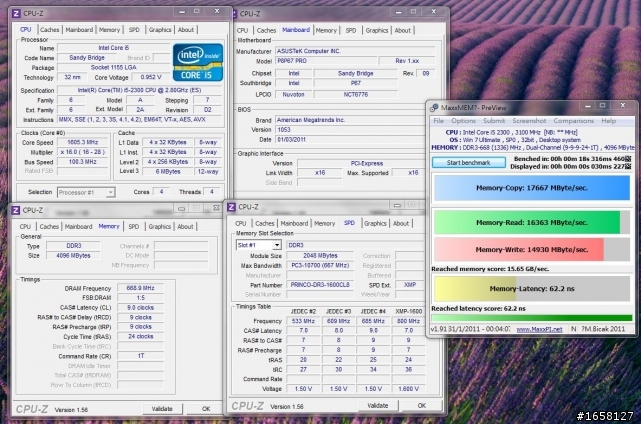Click OK in SPD window
This screenshot has width=641, height=424.
[422, 406]
